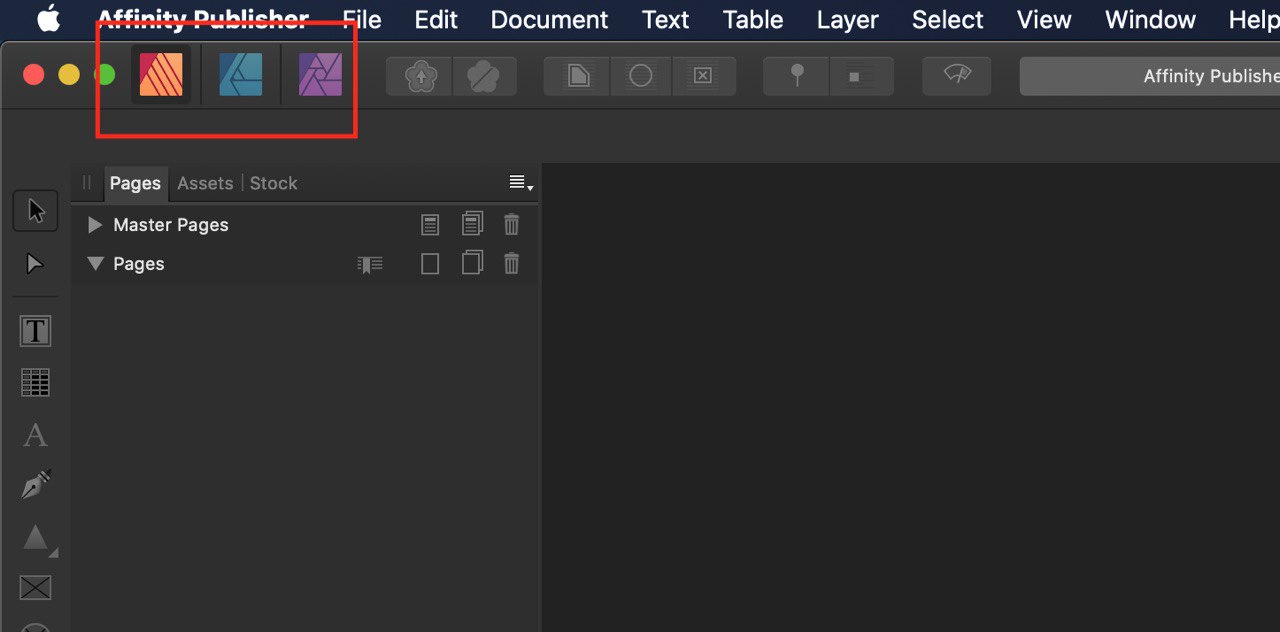
Task: Switch to the Photo persona
Action: (x=320, y=75)
